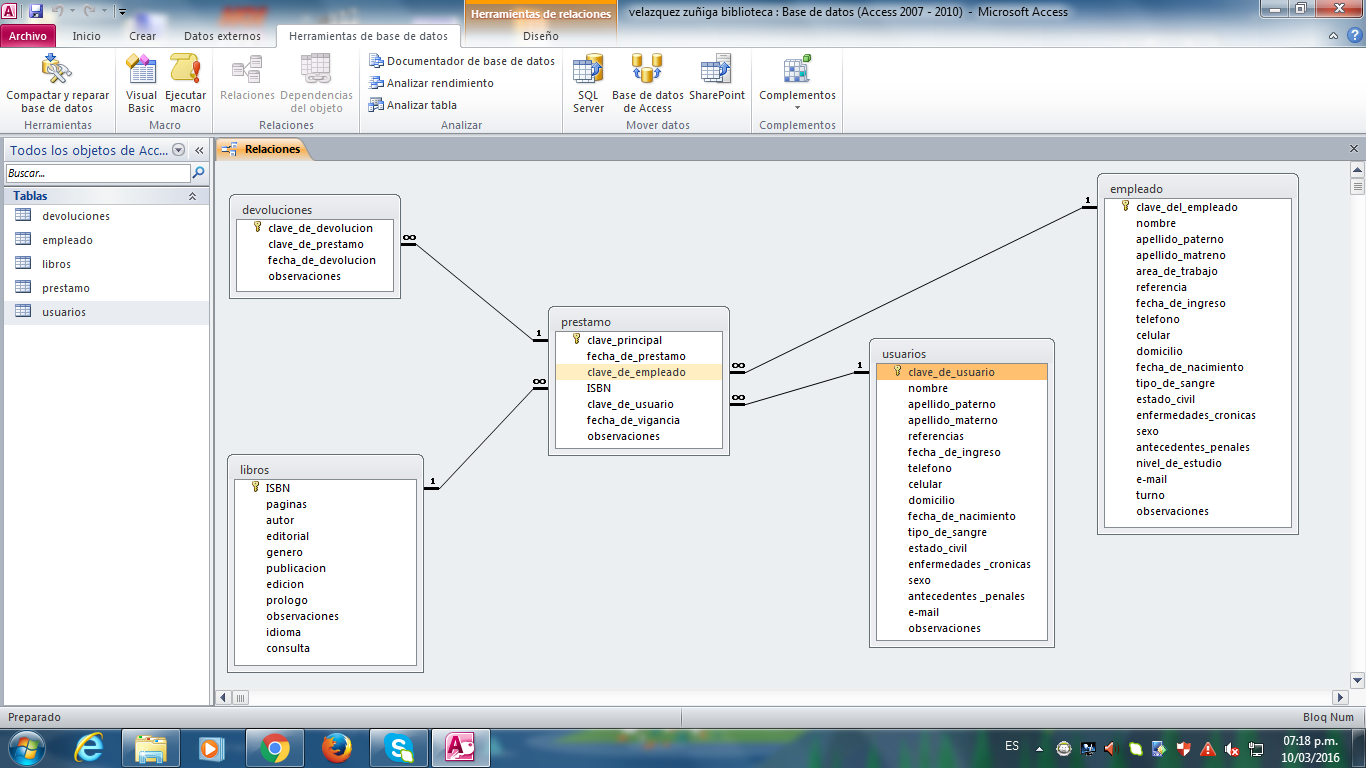1366x768 pixels.
Task: Select clave_de_usuario field in usuarios table
Action: [x=962, y=372]
